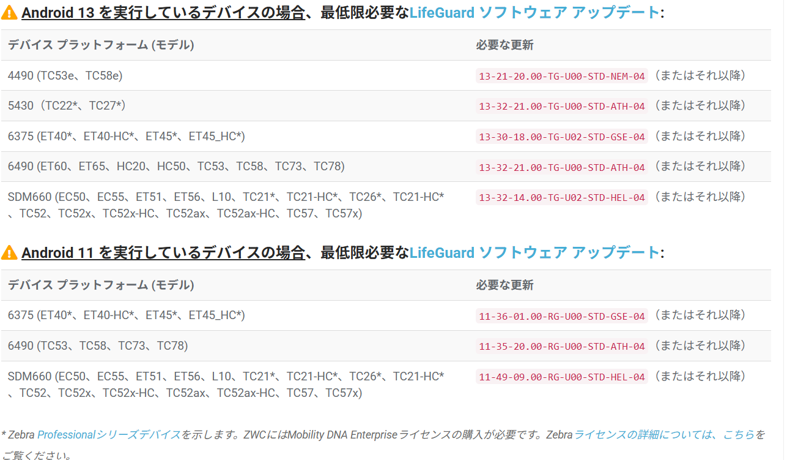This screenshot has width=787, height=460.
Task: Click warning icon beside Android 11 heading
Action: coord(9,253)
